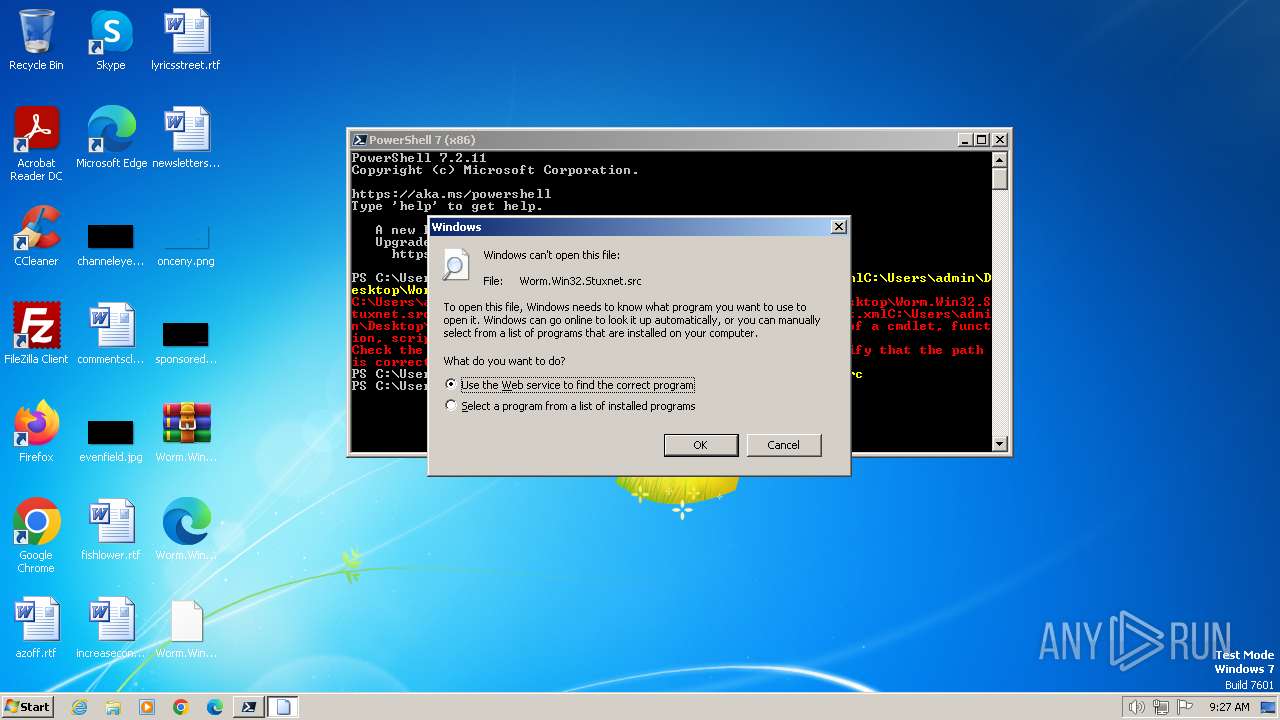Viewport: 1280px width, 720px height.
Task: Select the Worm.Win WinRAR archive icon
Action: [186, 432]
